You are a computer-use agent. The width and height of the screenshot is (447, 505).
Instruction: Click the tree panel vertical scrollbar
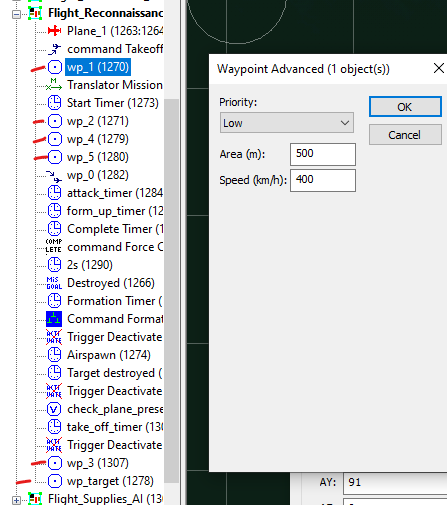172,290
